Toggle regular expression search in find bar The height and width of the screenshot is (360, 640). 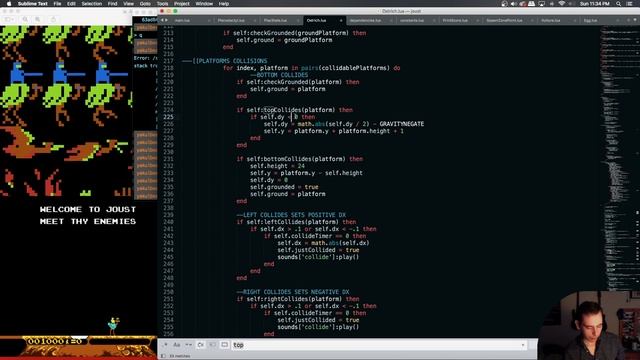coord(165,345)
